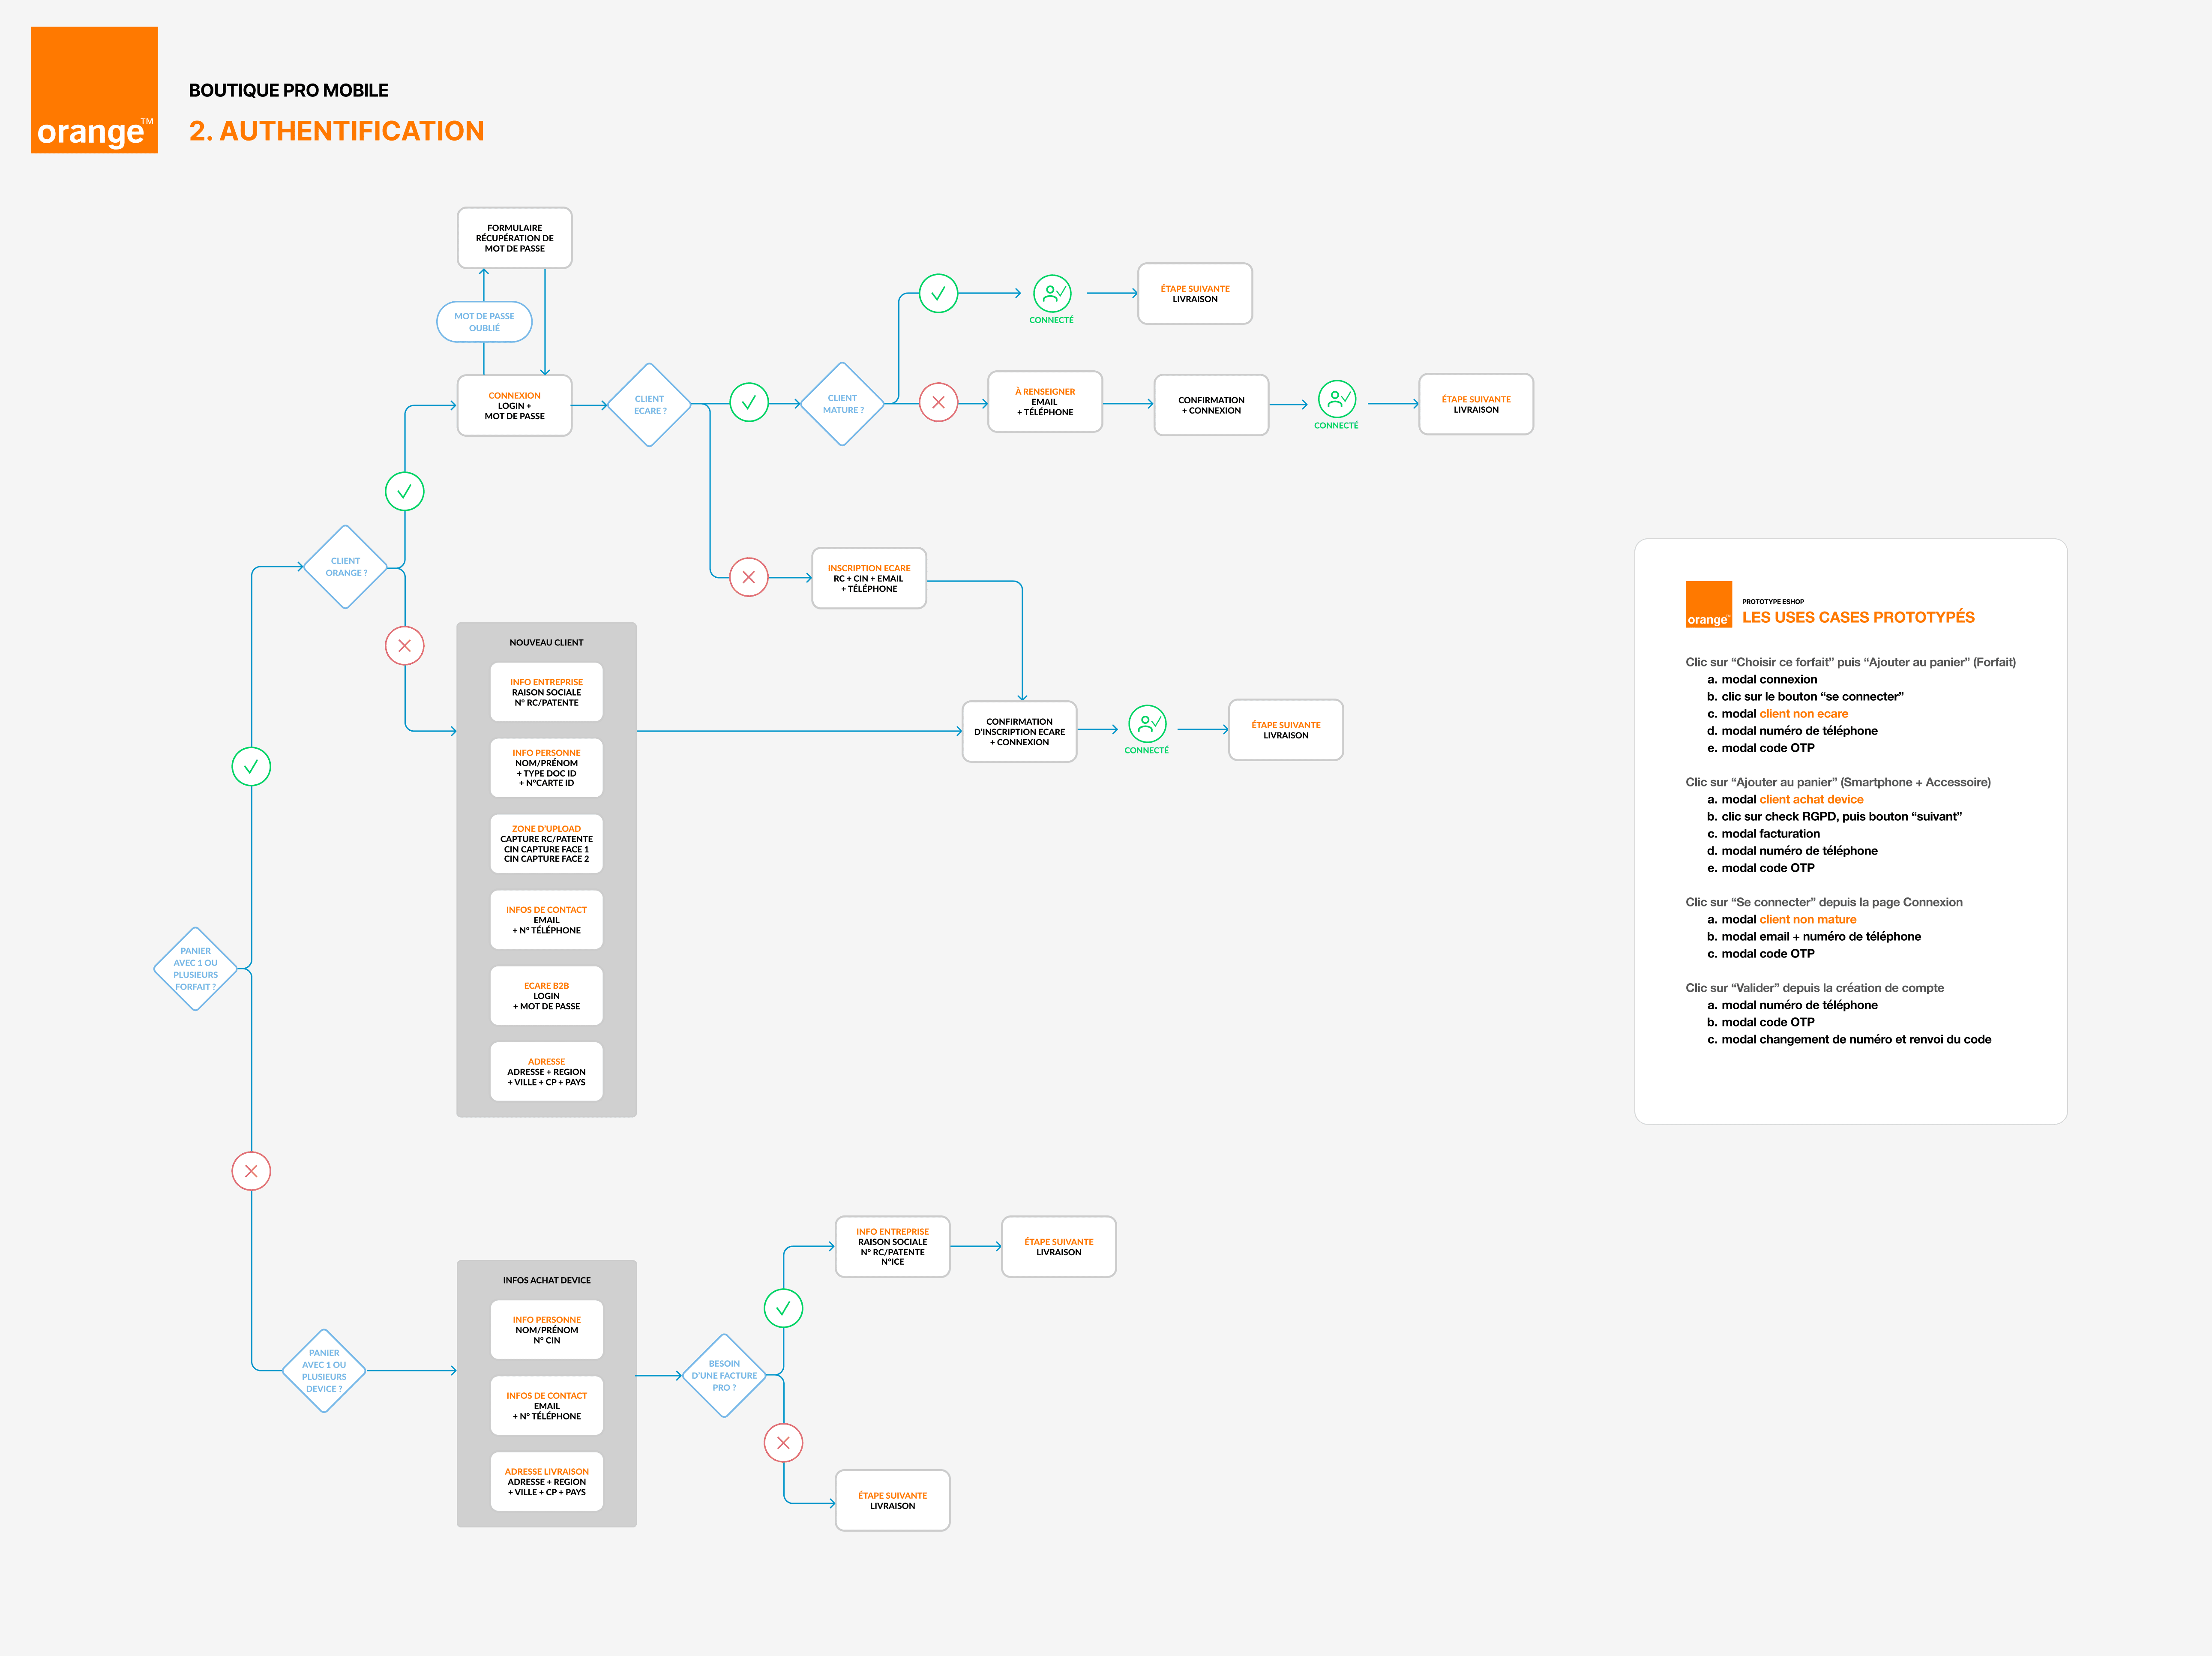Click the Formulaire Récupération de Mot de Passe box
The image size is (2212, 1656).
coord(515,238)
